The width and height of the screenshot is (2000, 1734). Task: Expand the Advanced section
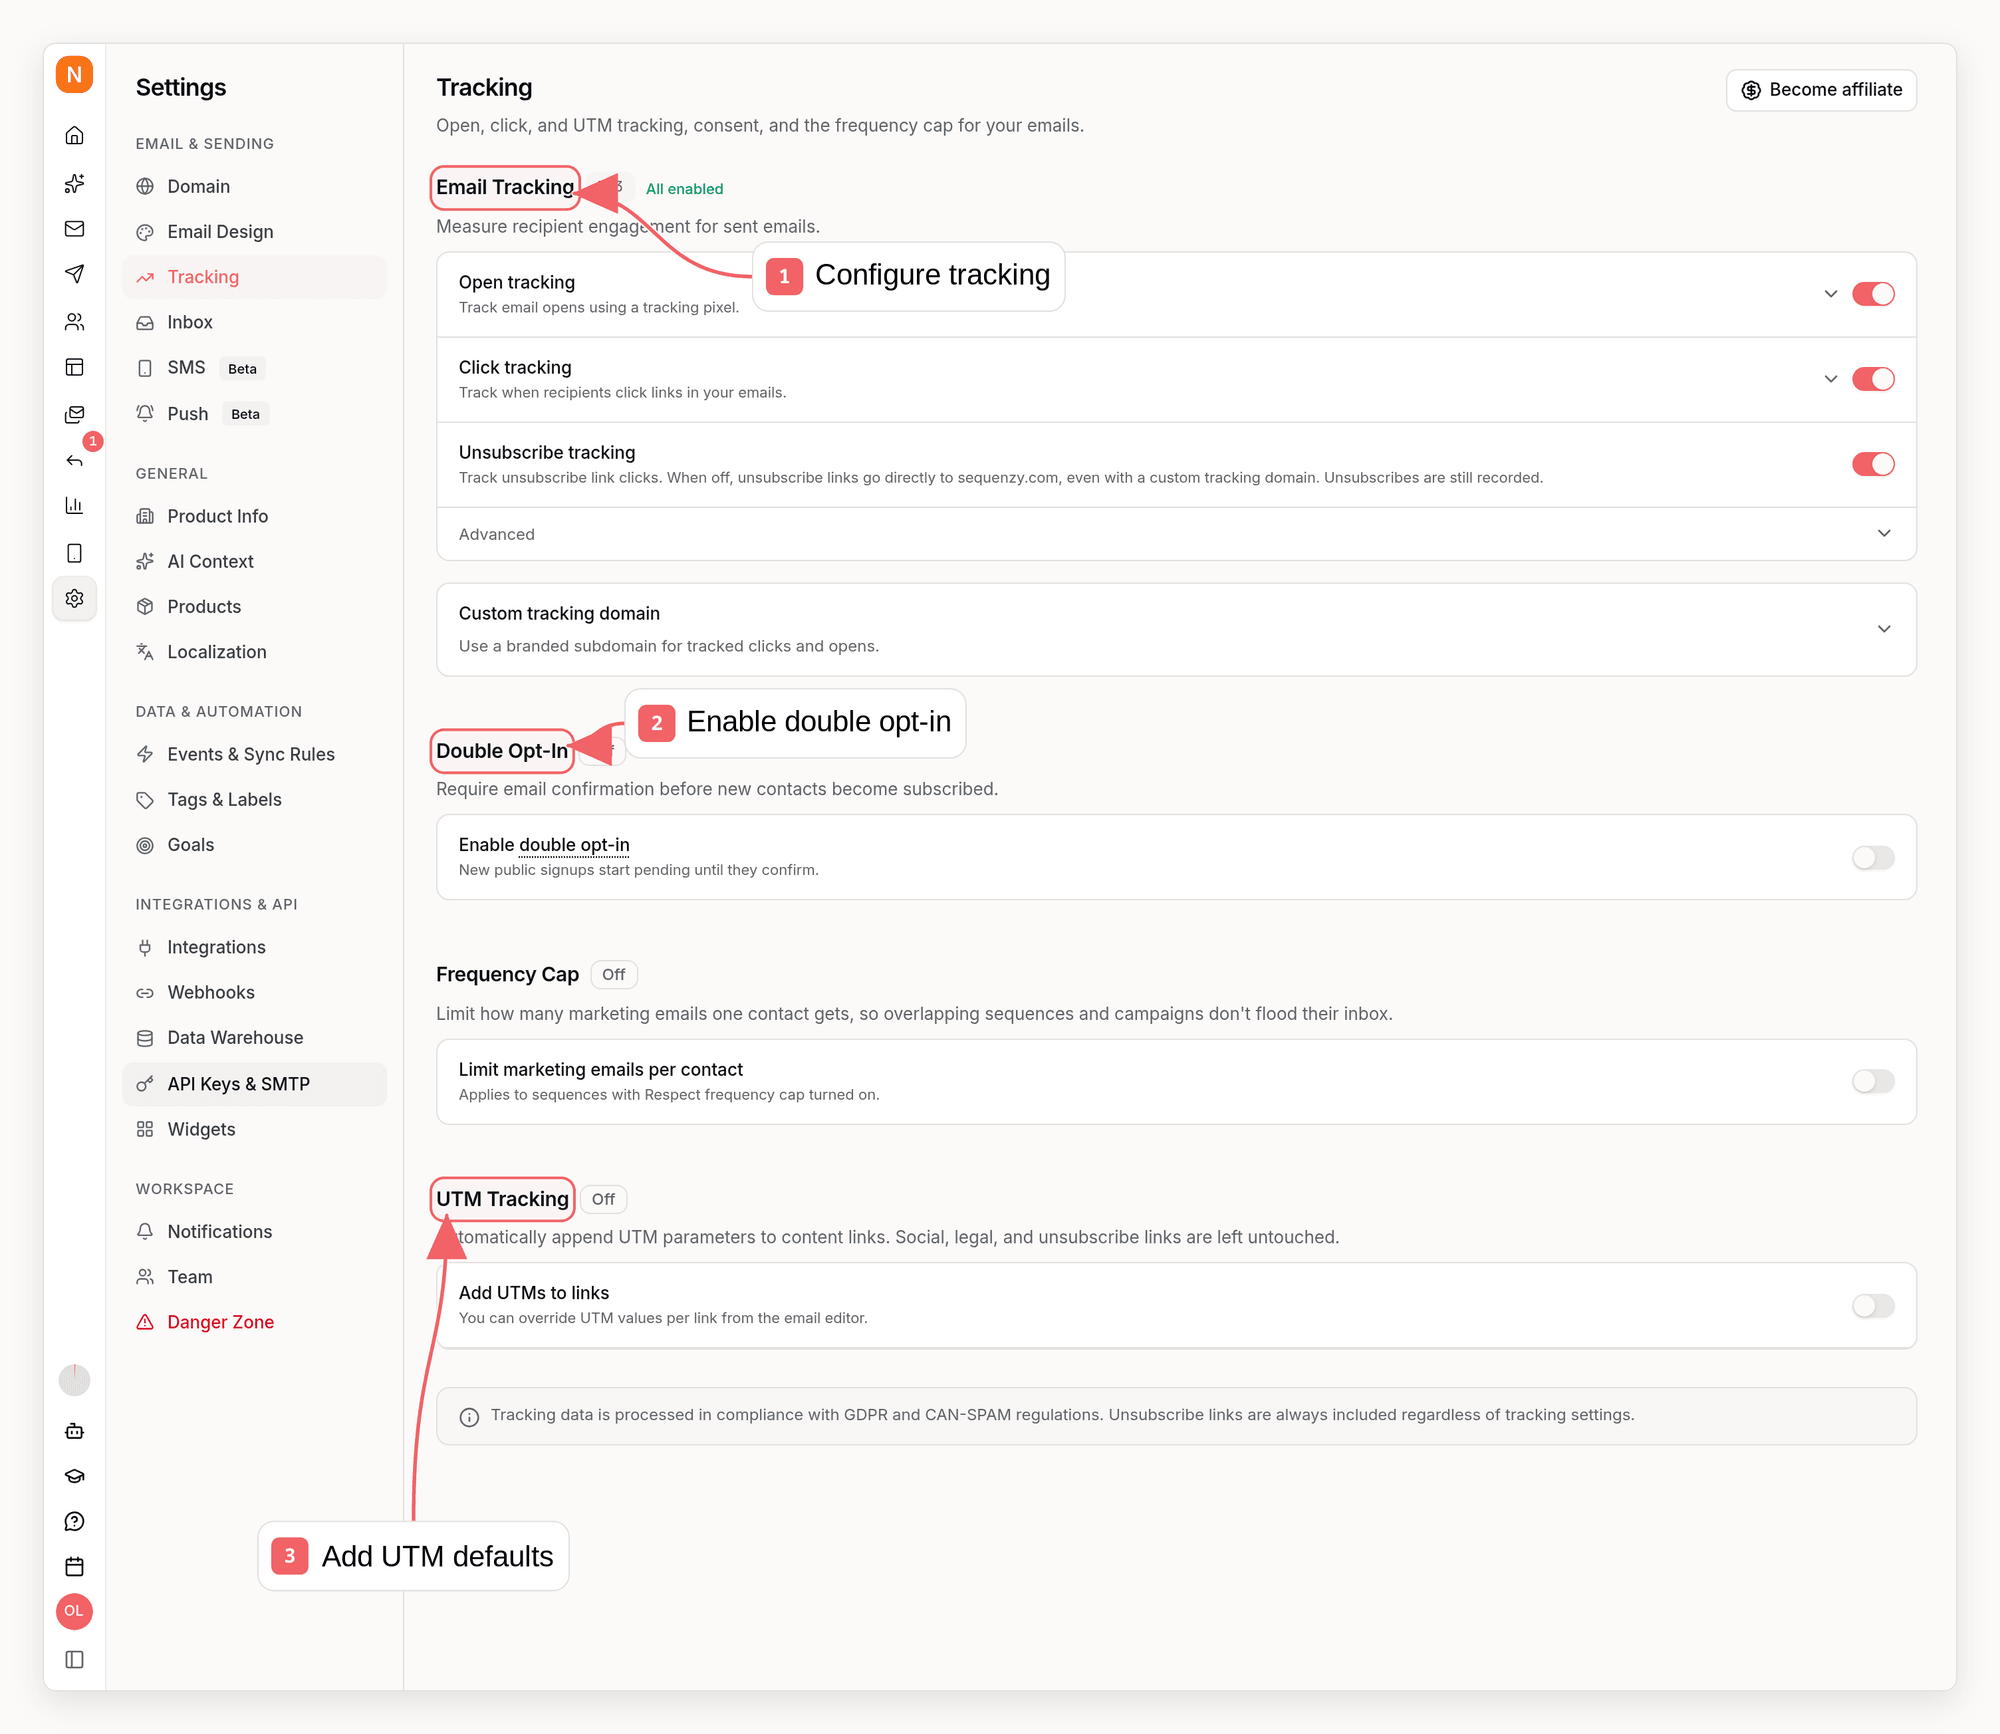[x=1176, y=534]
